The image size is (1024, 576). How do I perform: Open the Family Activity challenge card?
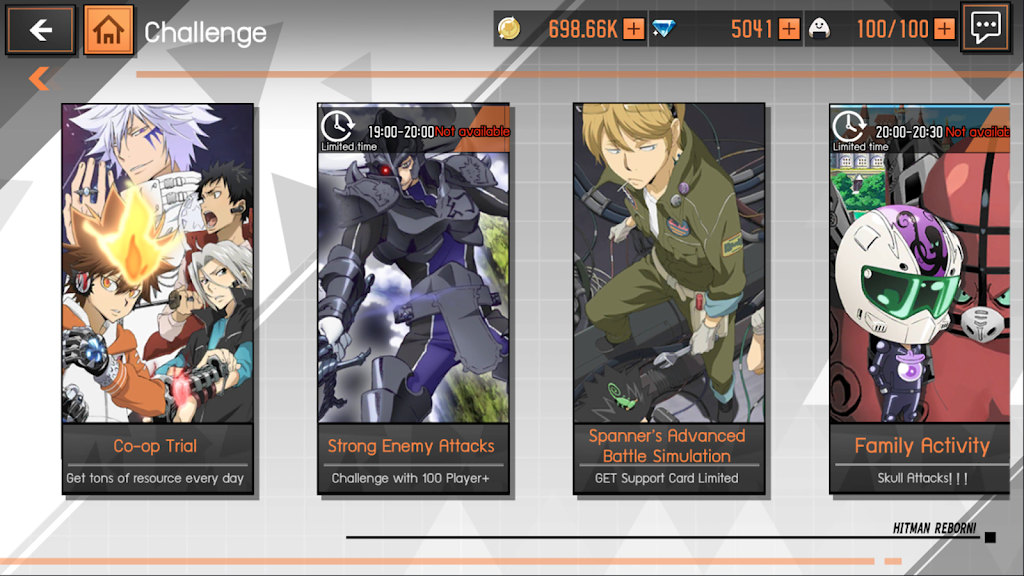[920, 298]
